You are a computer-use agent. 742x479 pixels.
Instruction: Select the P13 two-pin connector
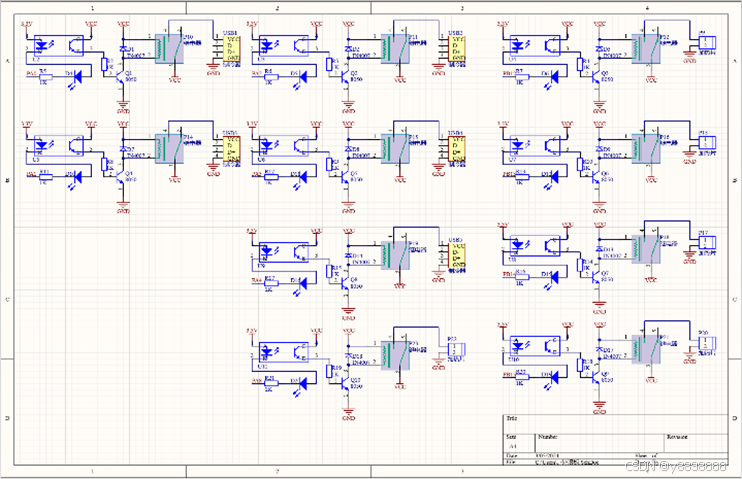[707, 142]
